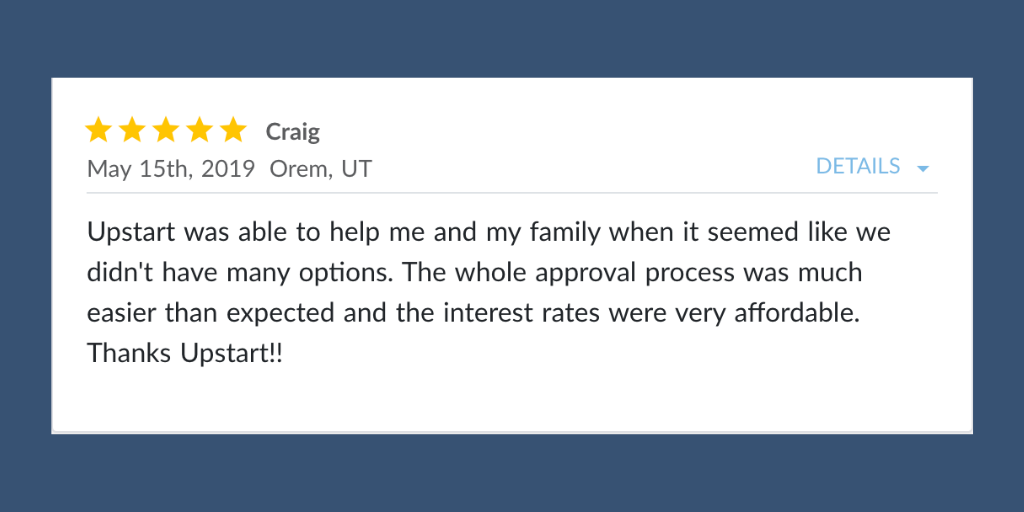Select the review date May 15th, 2019
The image size is (1024, 512).
tap(170, 169)
